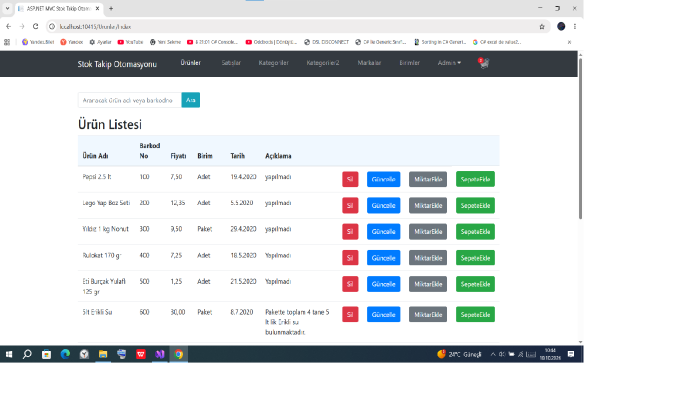Open the shopping cart icon in navbar

pos(484,63)
